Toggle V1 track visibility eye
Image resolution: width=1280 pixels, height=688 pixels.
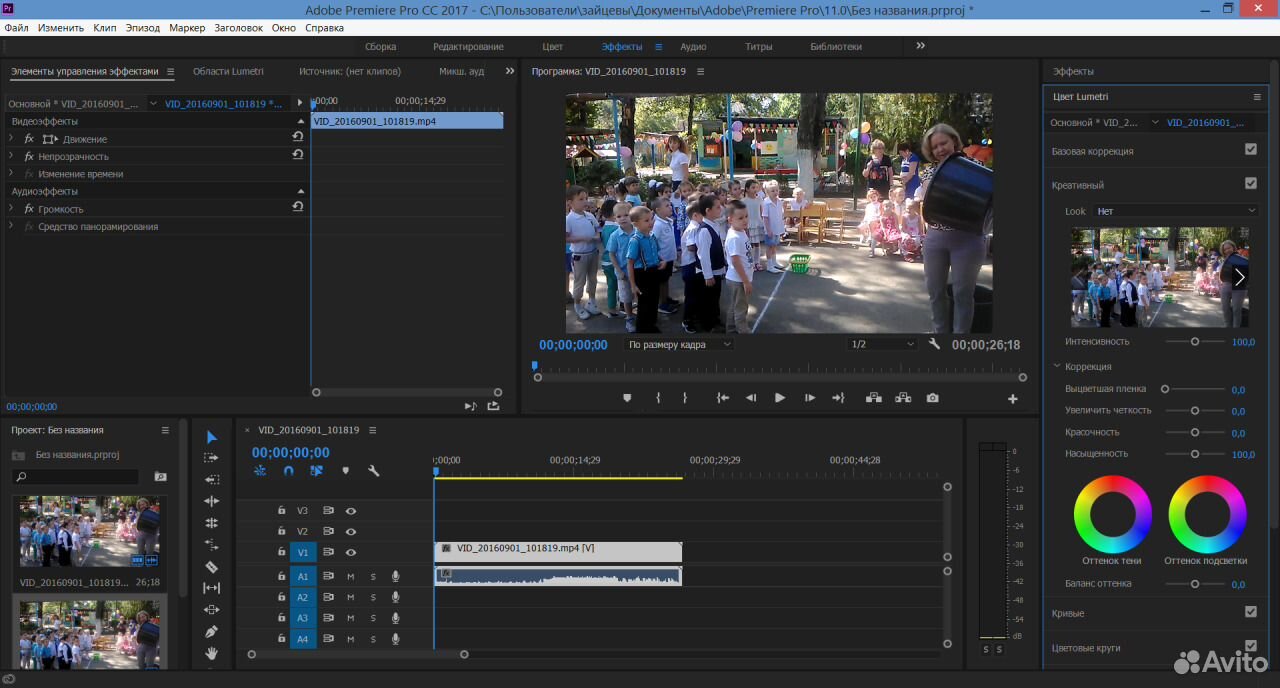click(x=351, y=553)
